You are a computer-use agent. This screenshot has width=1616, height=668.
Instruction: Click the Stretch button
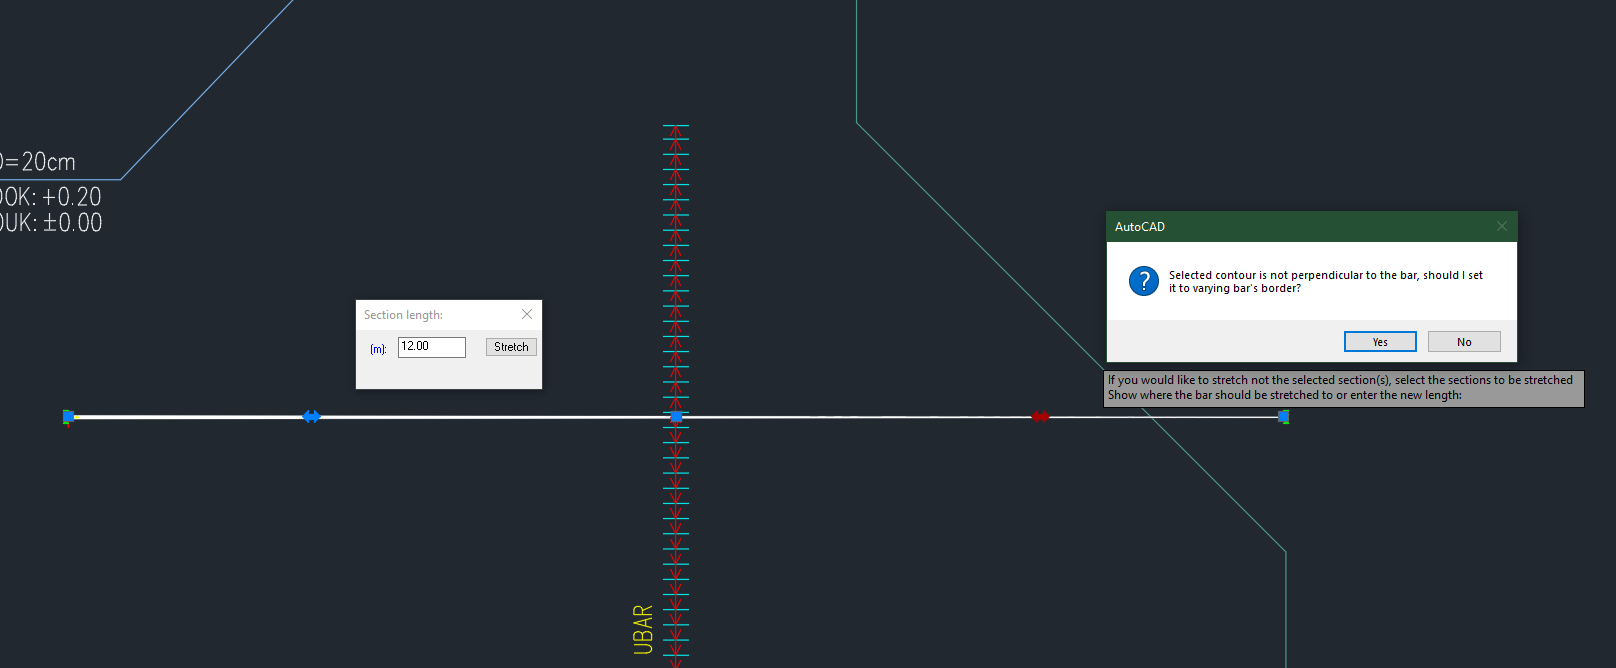click(x=511, y=347)
